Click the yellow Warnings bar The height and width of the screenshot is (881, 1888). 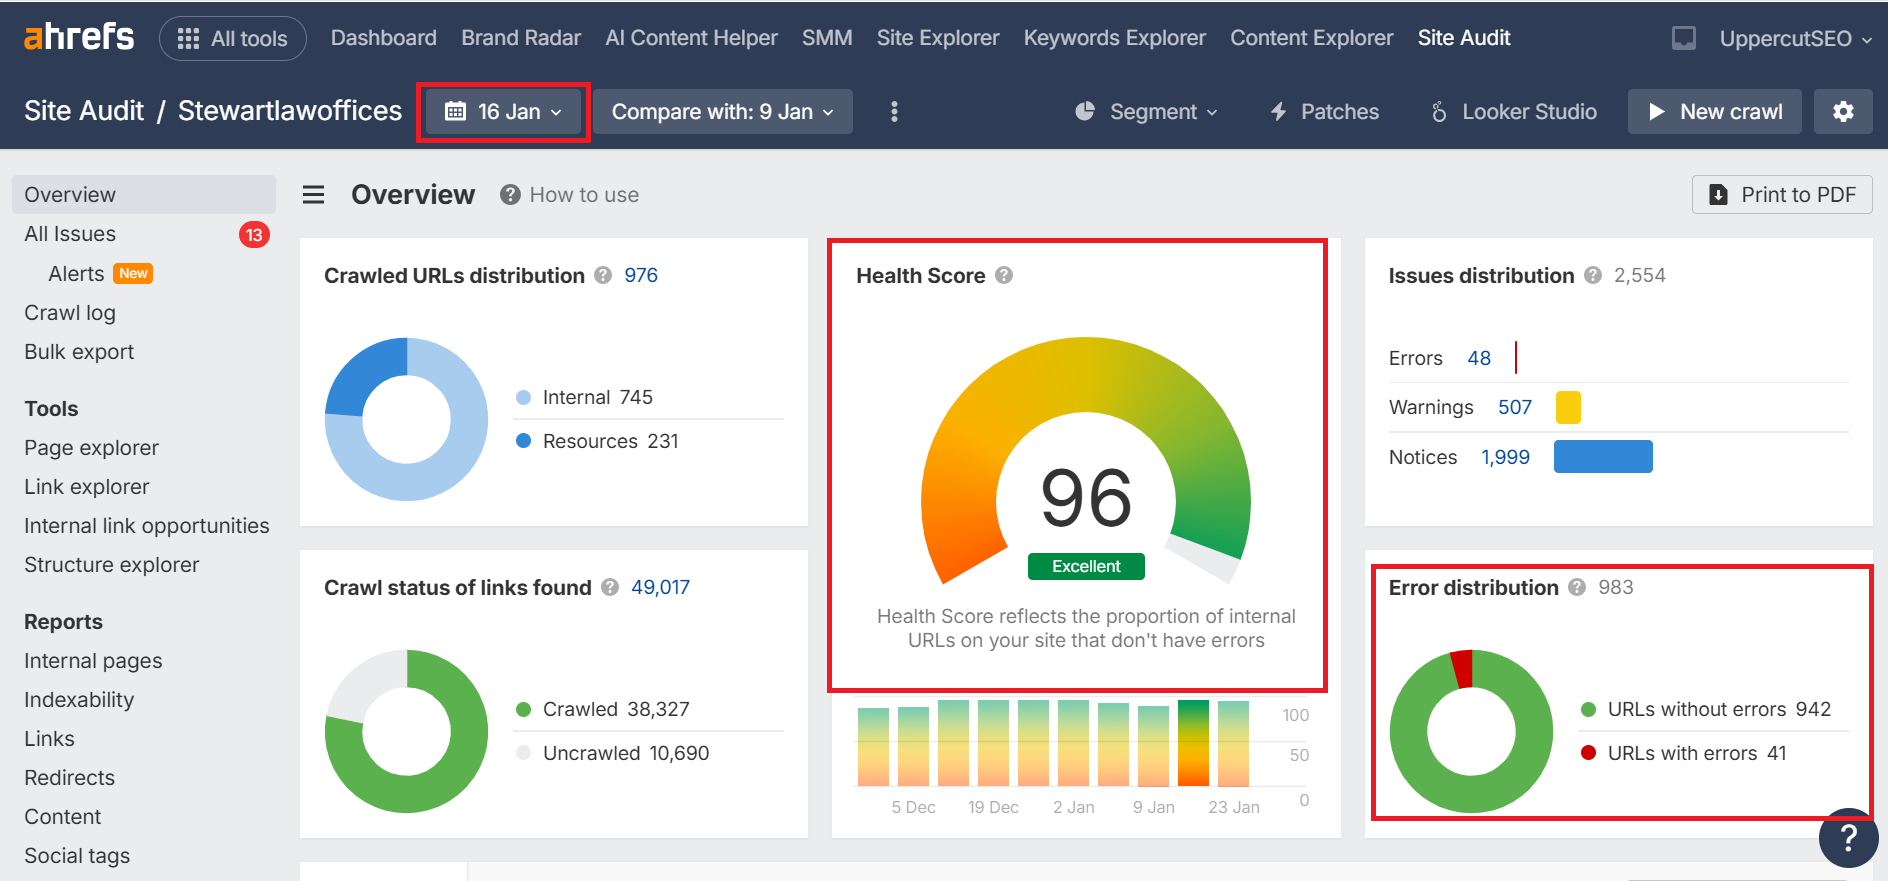[1568, 407]
